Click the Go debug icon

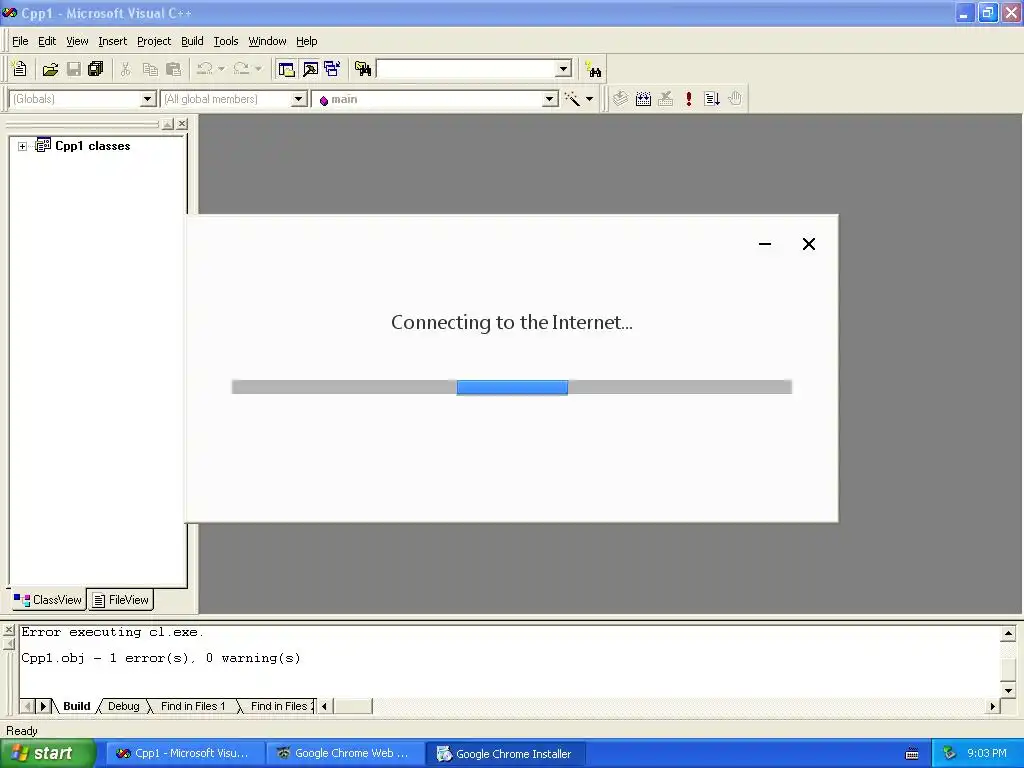712,99
